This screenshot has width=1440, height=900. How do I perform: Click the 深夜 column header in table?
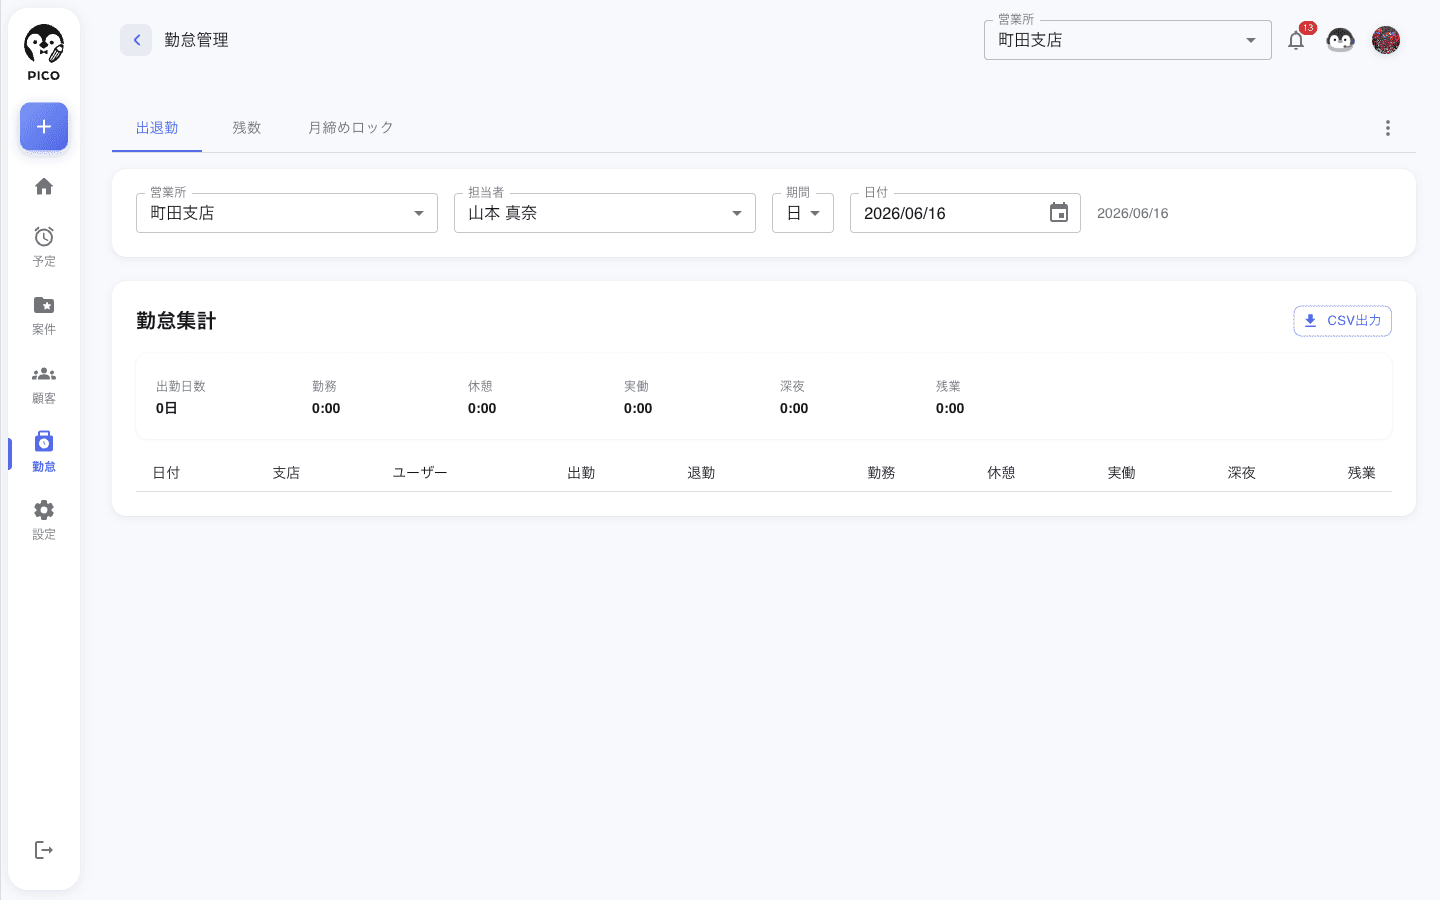tap(1241, 473)
